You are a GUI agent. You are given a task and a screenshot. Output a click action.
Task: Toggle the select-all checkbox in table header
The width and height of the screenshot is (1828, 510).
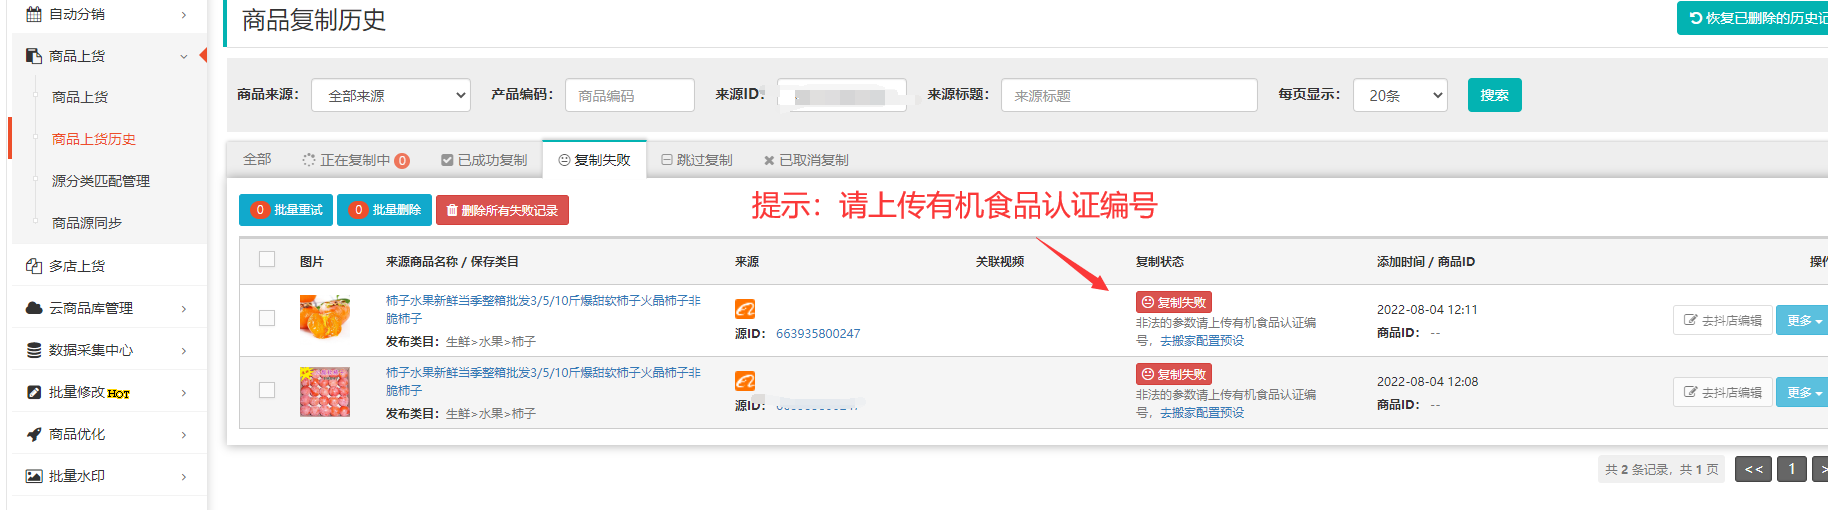[x=267, y=260]
